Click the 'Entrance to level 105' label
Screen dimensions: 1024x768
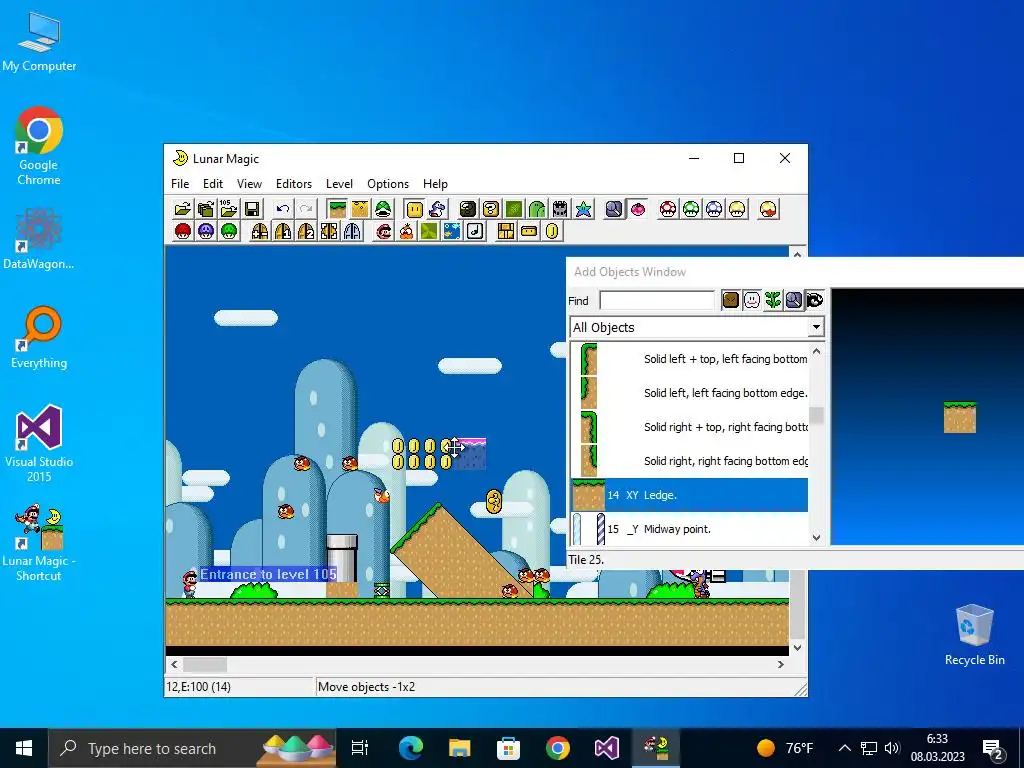coord(268,575)
